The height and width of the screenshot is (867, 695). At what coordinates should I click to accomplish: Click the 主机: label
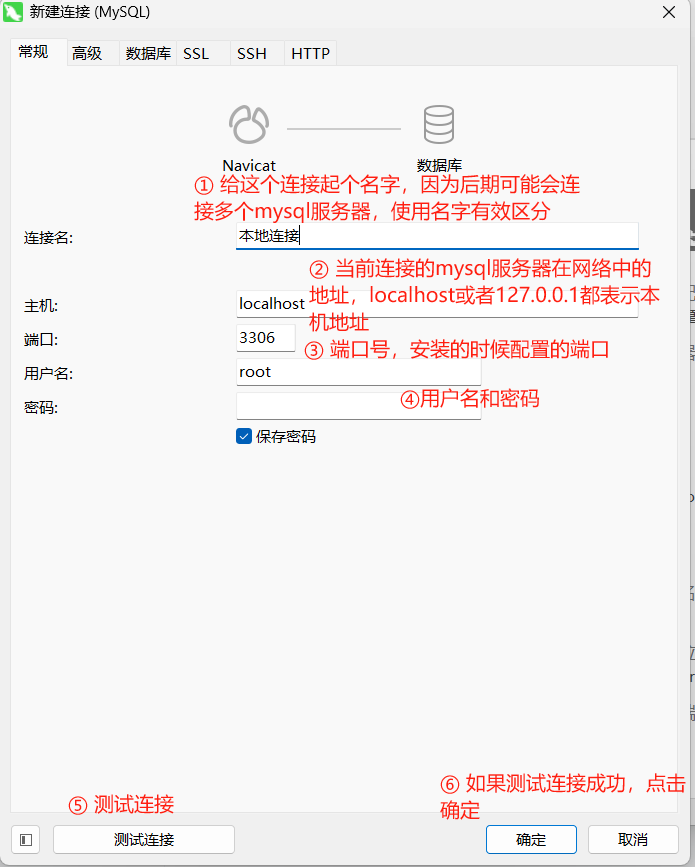(41, 306)
